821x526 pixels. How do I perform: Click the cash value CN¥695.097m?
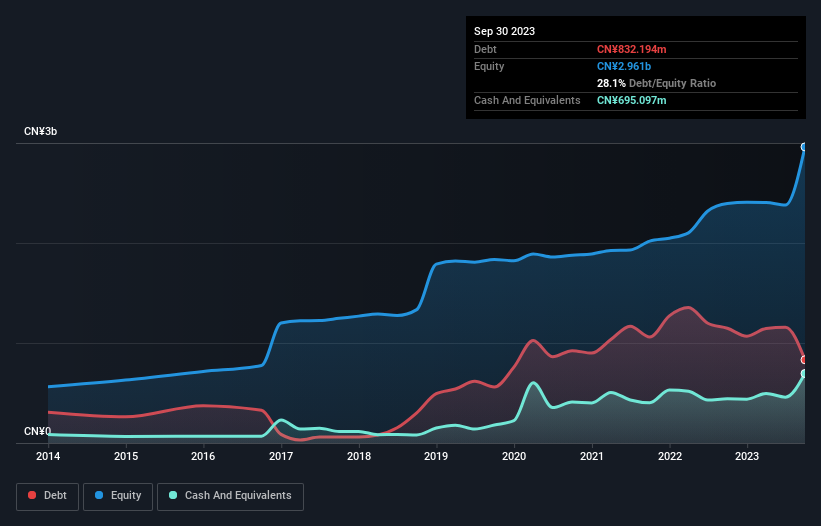(x=631, y=100)
